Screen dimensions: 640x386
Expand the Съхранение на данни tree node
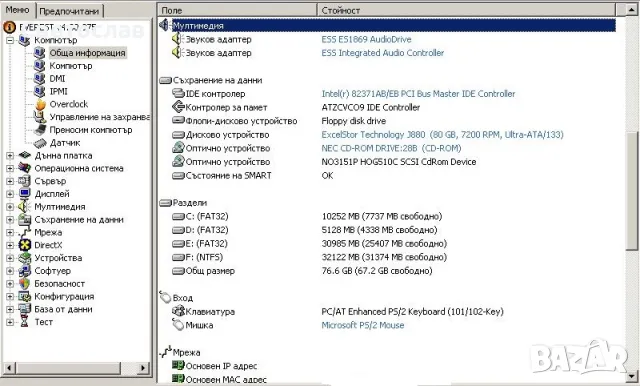click(x=10, y=220)
